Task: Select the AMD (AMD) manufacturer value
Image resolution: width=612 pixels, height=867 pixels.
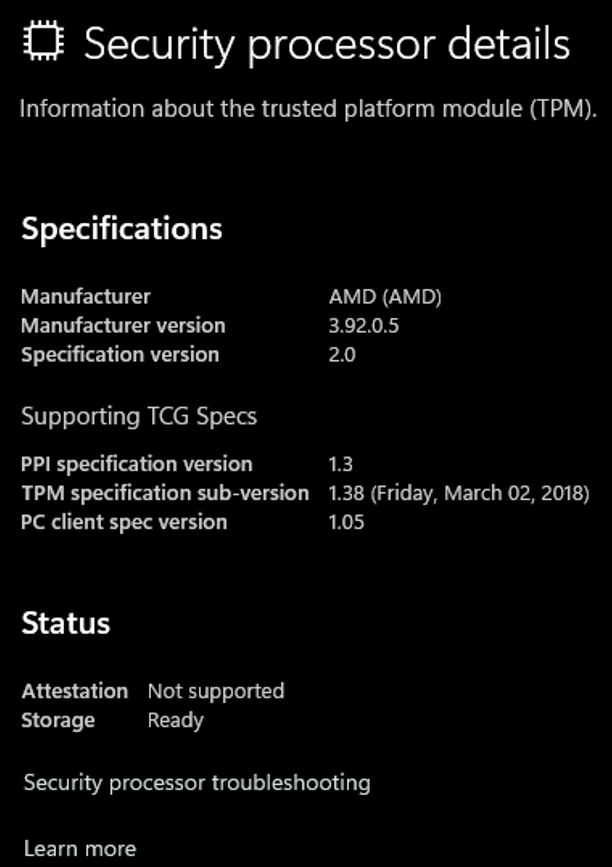Action: (x=385, y=296)
